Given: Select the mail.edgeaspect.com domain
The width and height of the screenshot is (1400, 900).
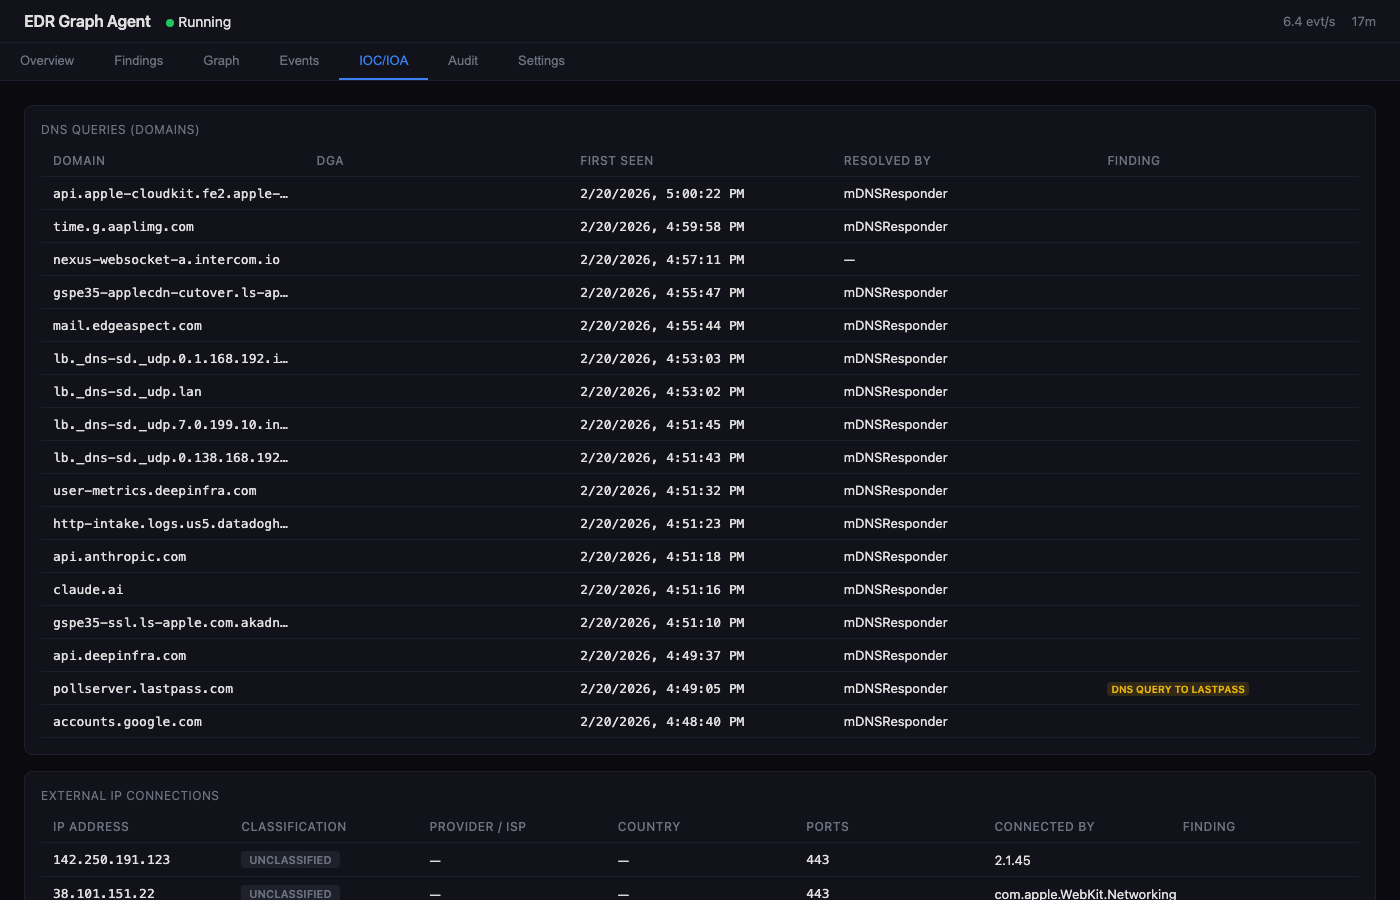Looking at the screenshot, I should [x=127, y=326].
